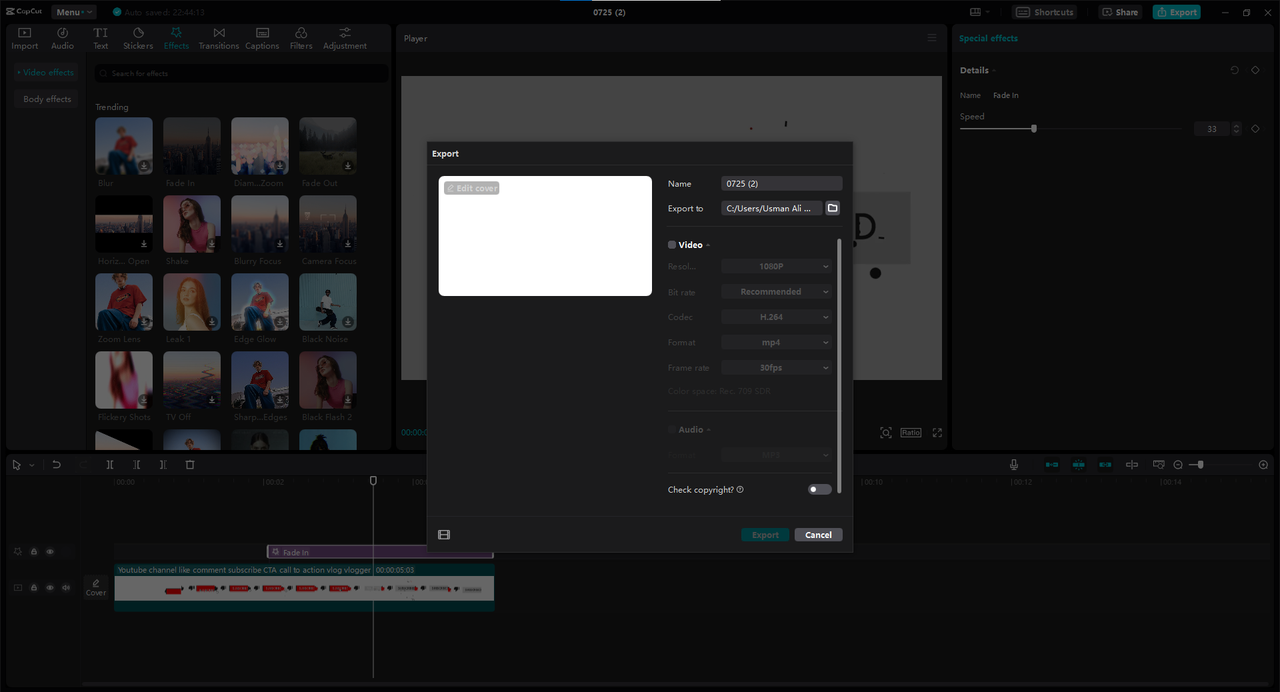Add keyframe for Speed
Viewport: 1280px width, 692px height.
tap(1256, 129)
